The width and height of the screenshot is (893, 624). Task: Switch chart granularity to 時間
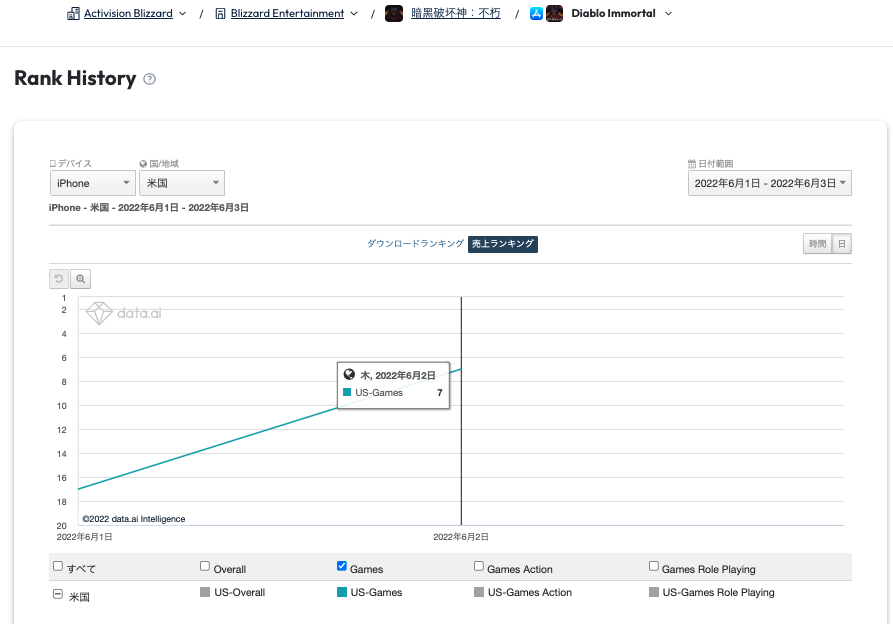[x=817, y=244]
